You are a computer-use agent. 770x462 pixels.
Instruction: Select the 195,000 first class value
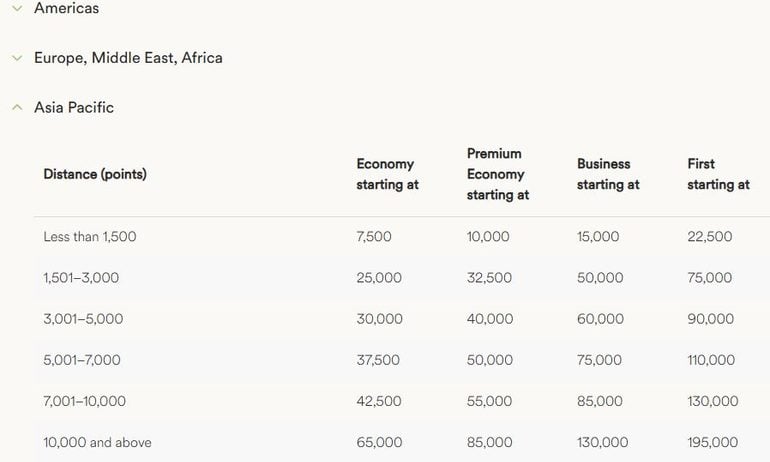tap(712, 442)
